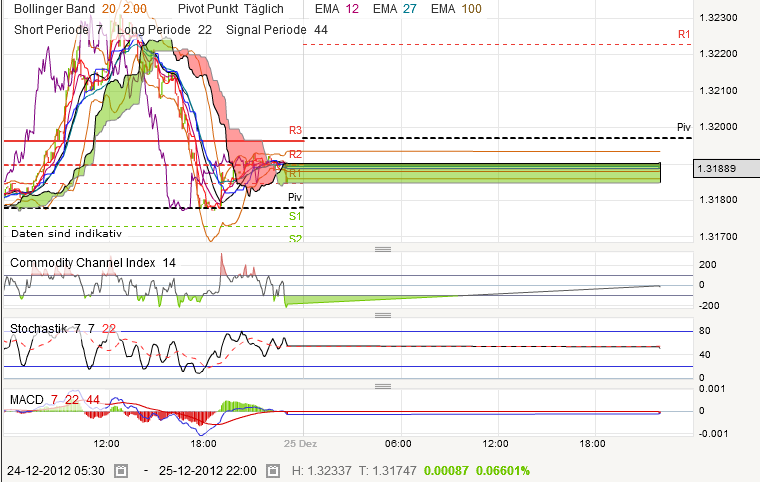Click the Signal Periode 44 setting

277,30
